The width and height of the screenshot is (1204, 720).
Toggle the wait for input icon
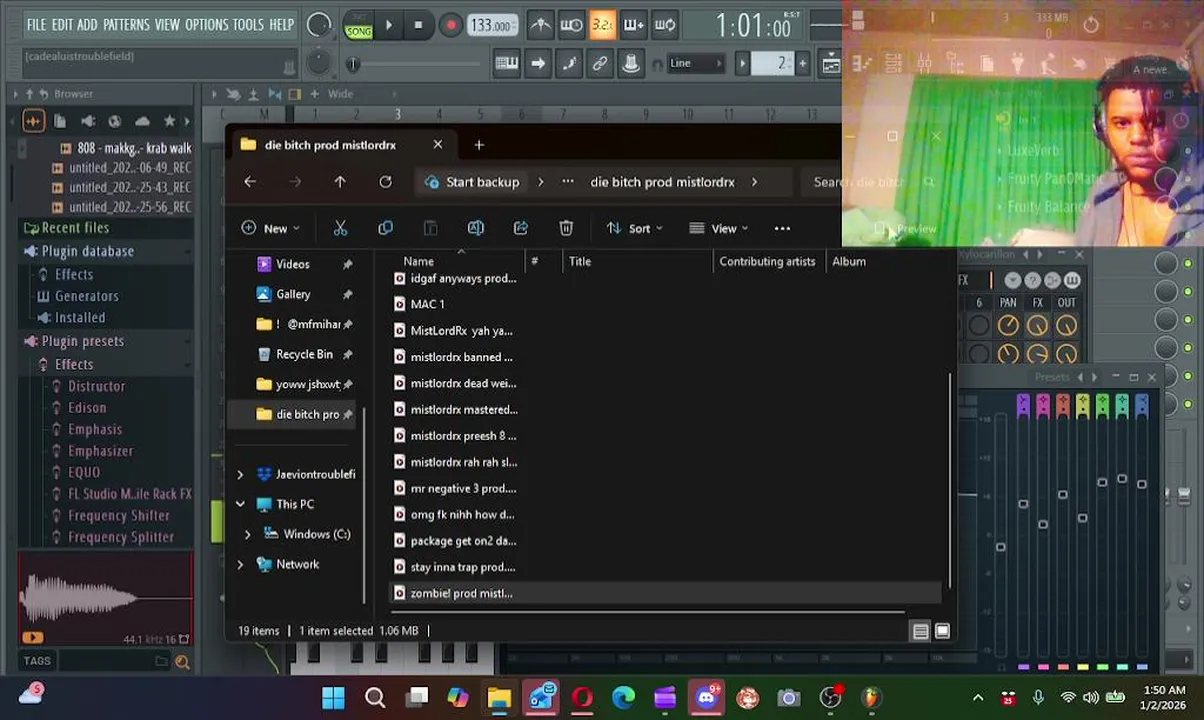pyautogui.click(x=571, y=25)
